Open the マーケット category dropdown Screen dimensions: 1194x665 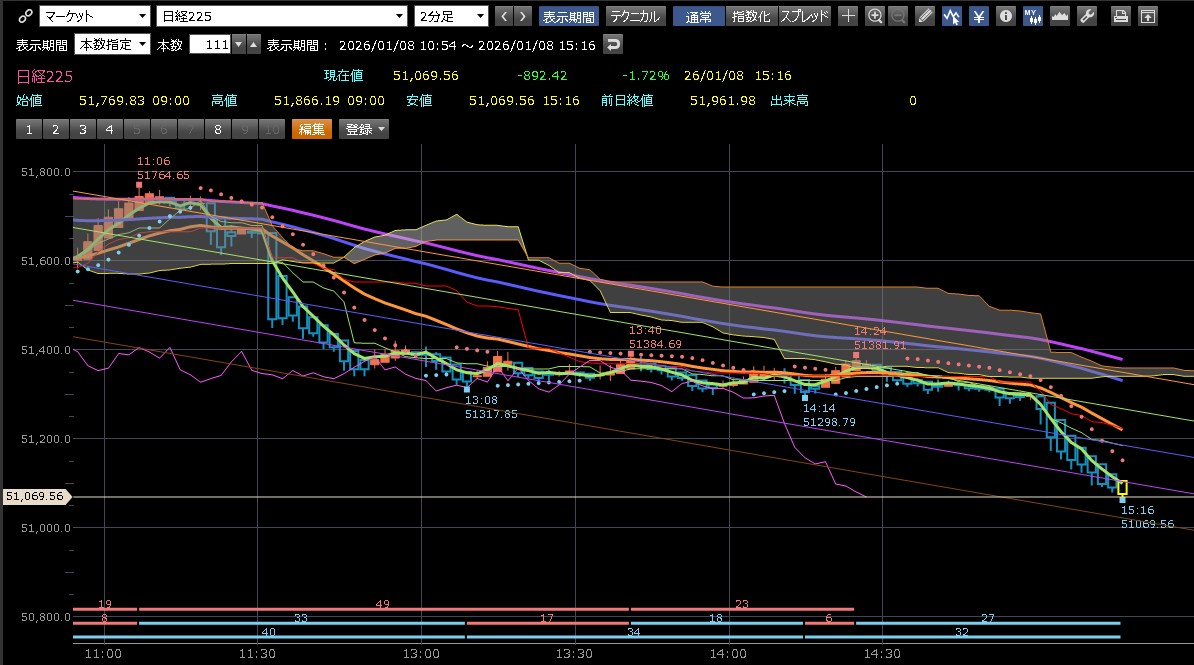(95, 16)
